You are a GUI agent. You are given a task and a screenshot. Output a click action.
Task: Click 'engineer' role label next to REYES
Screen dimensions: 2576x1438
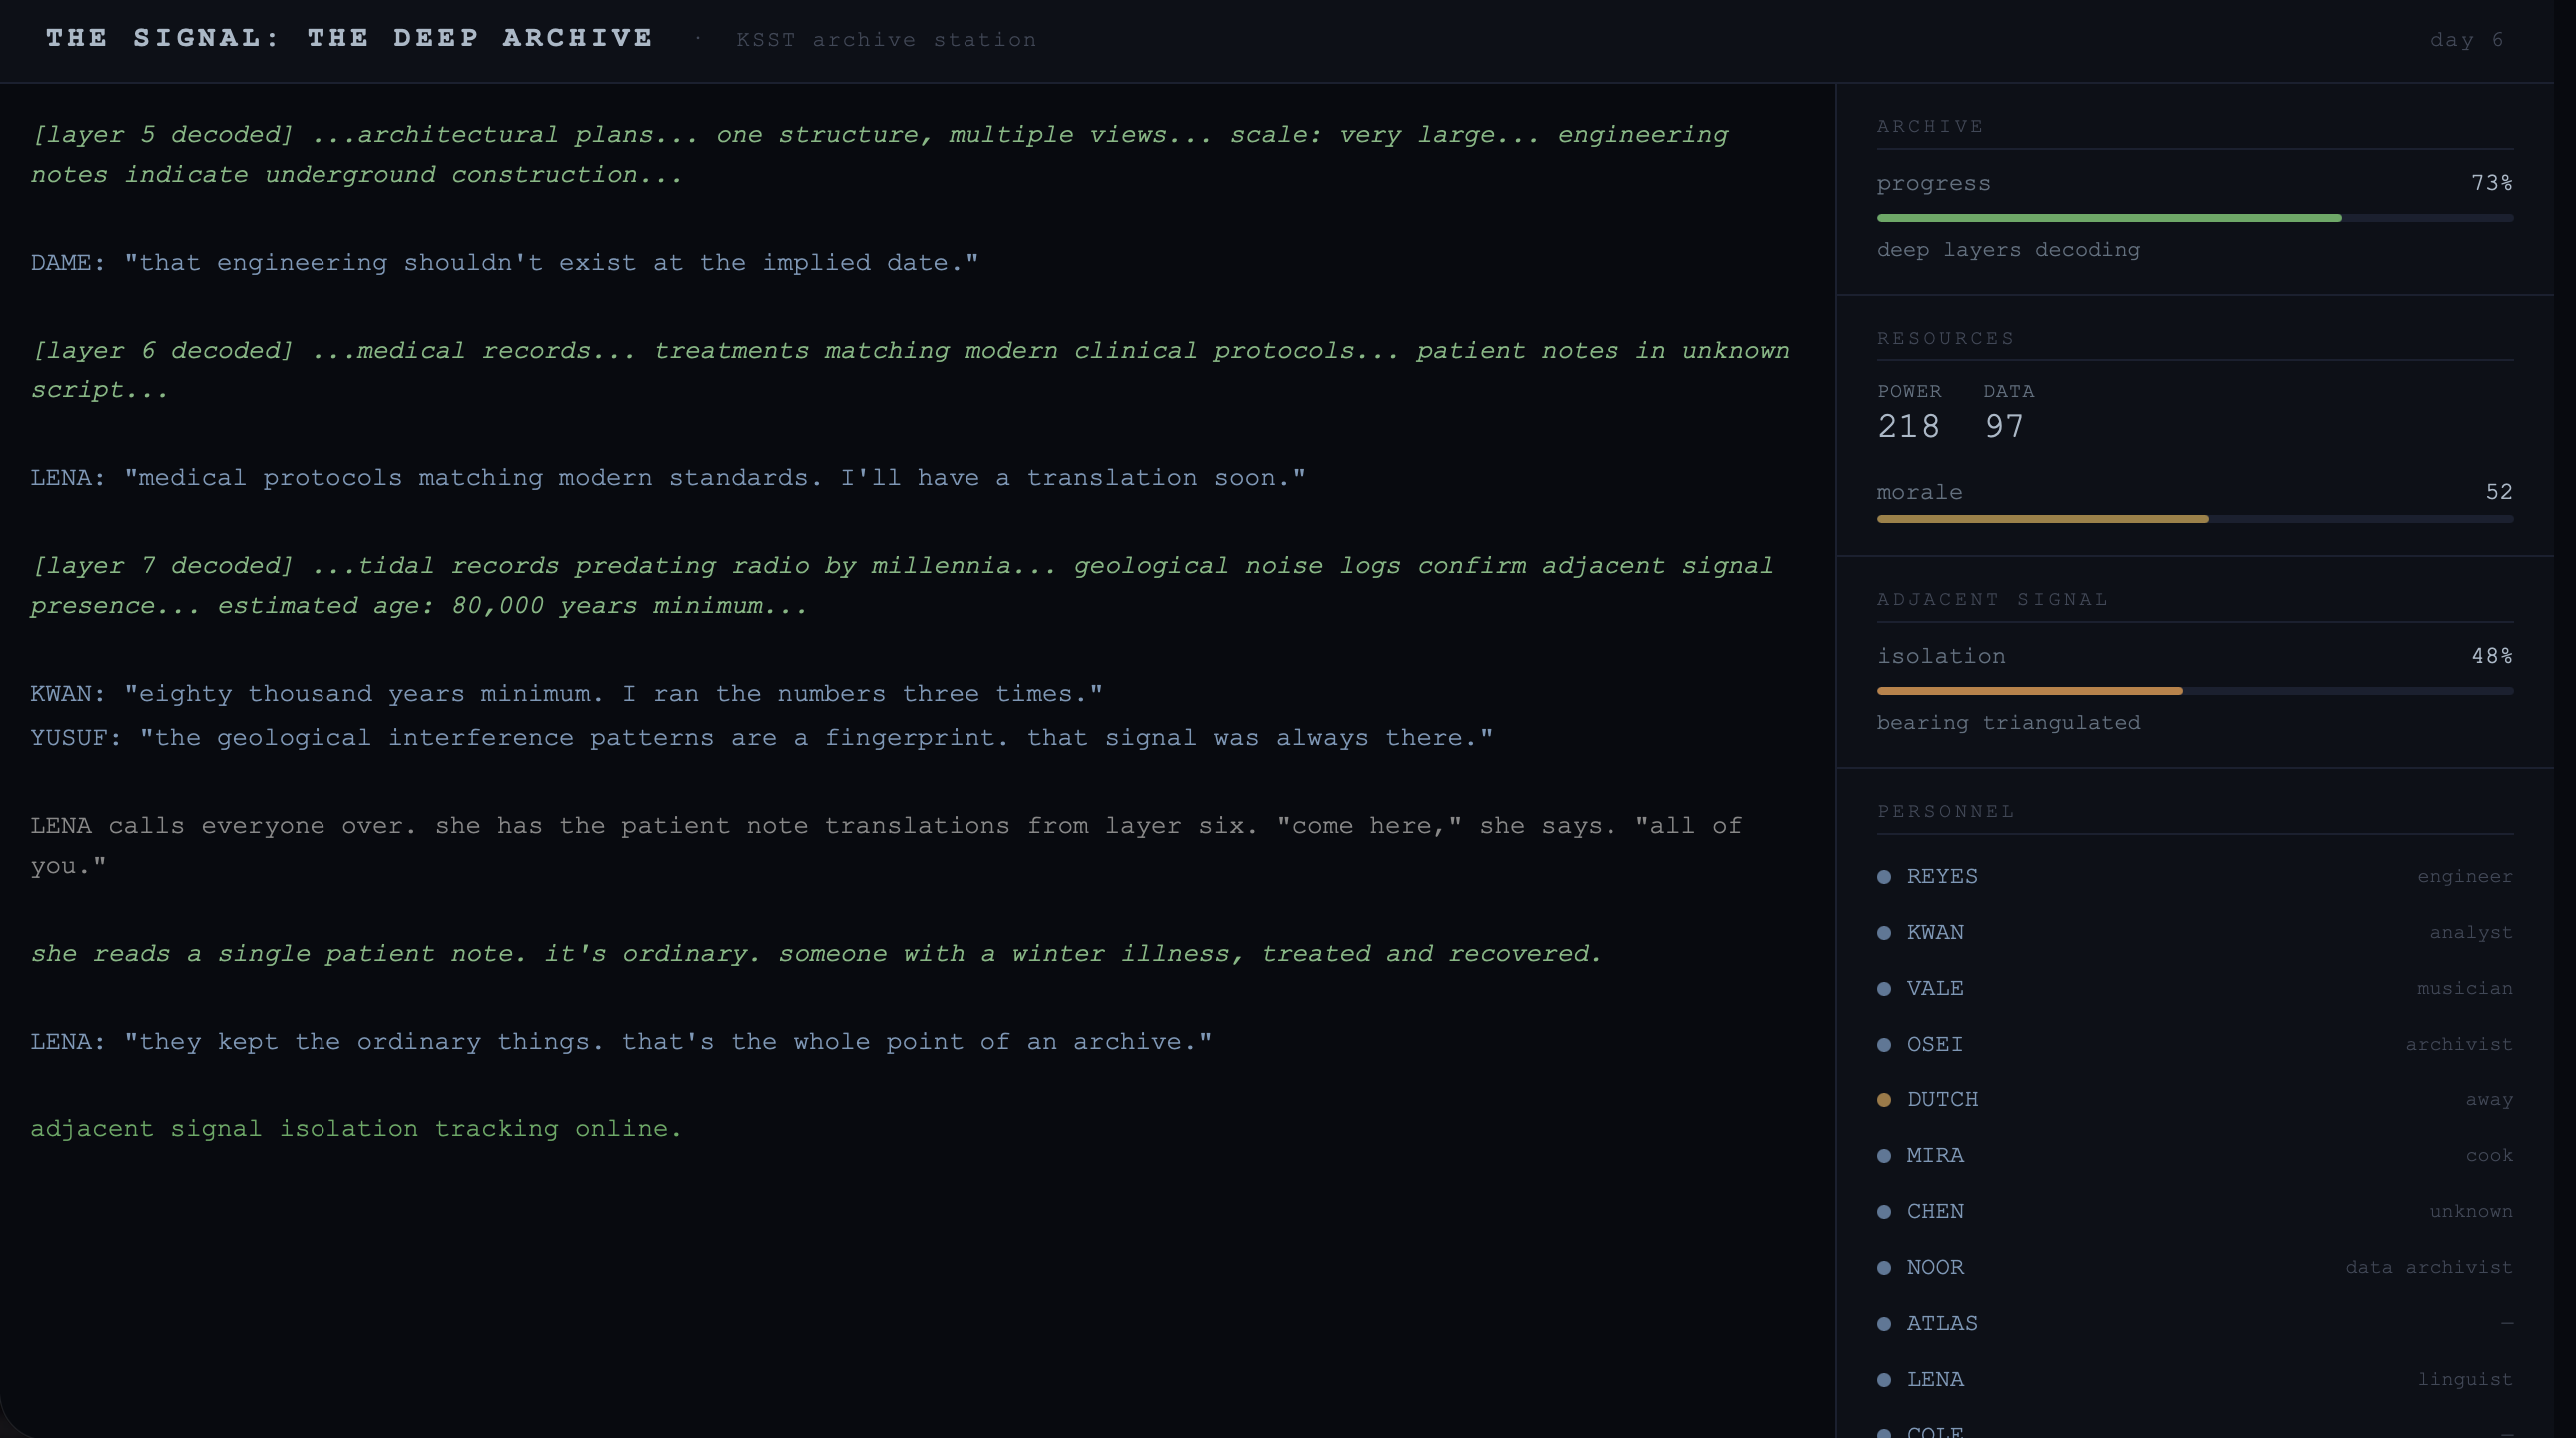[2465, 876]
